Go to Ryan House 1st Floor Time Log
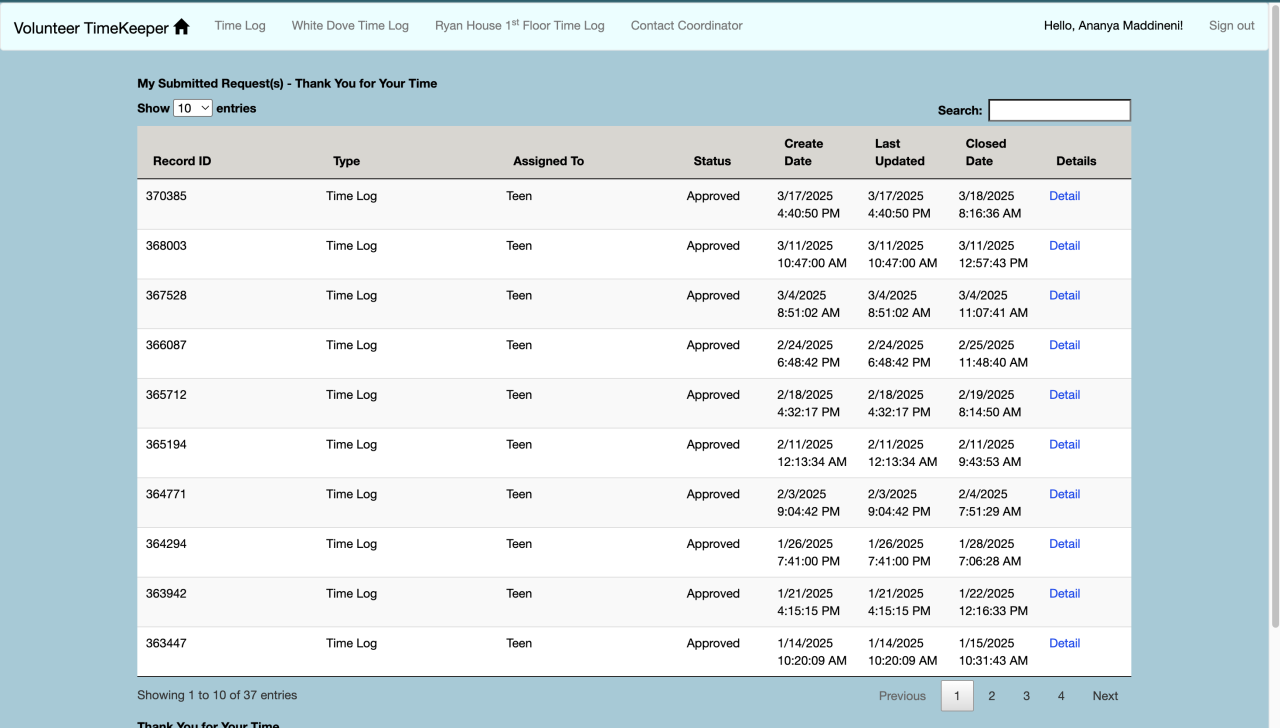 tap(519, 26)
